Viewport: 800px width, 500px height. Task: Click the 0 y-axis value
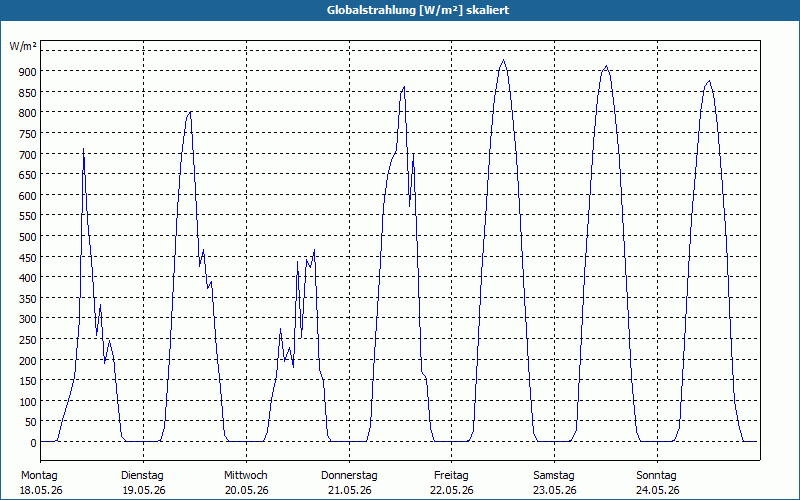point(34,443)
